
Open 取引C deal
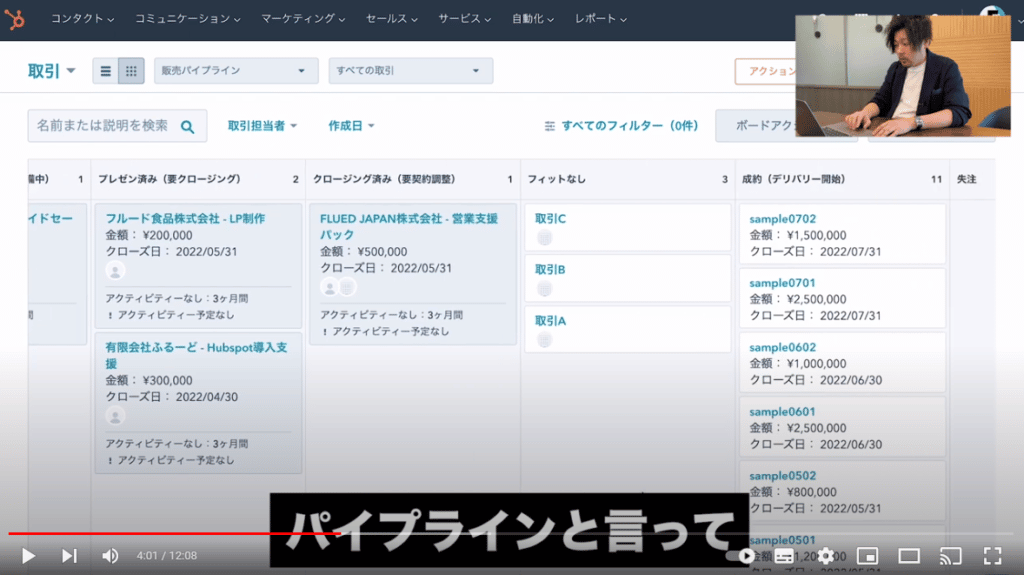[x=551, y=219]
